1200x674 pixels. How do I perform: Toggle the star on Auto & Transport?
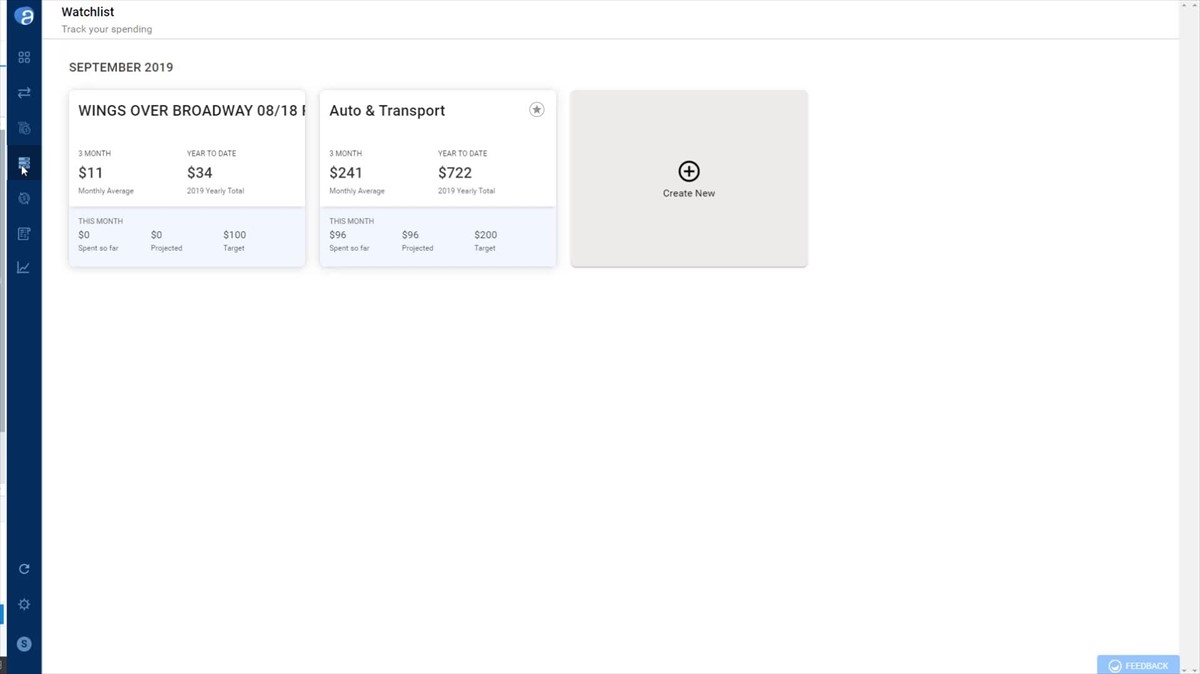tap(537, 110)
